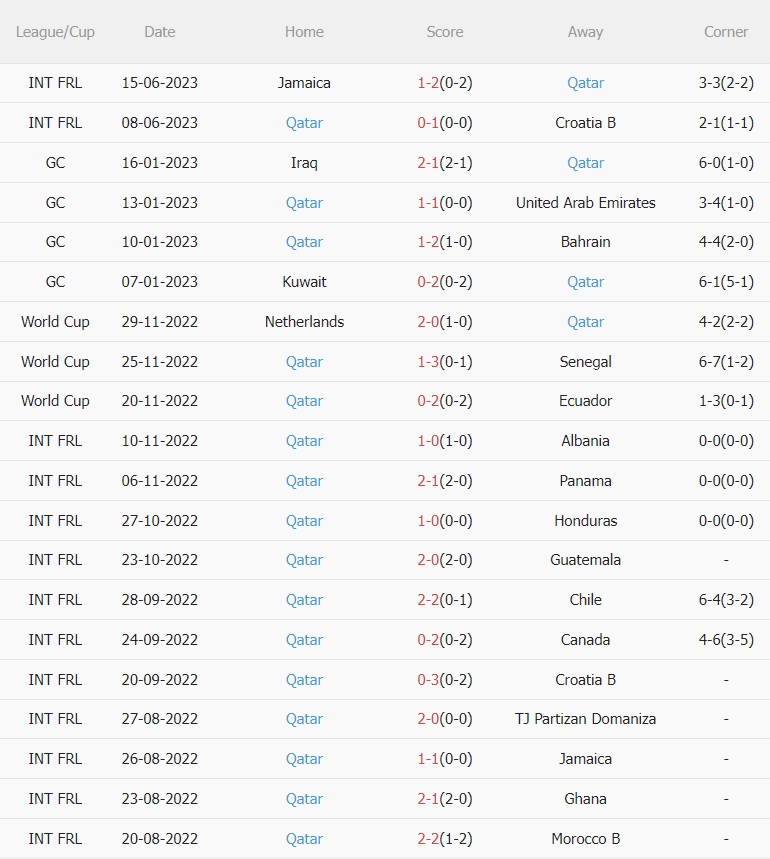Click the Qatar link in the Bahrain match row
This screenshot has width=770, height=859.
tap(304, 242)
